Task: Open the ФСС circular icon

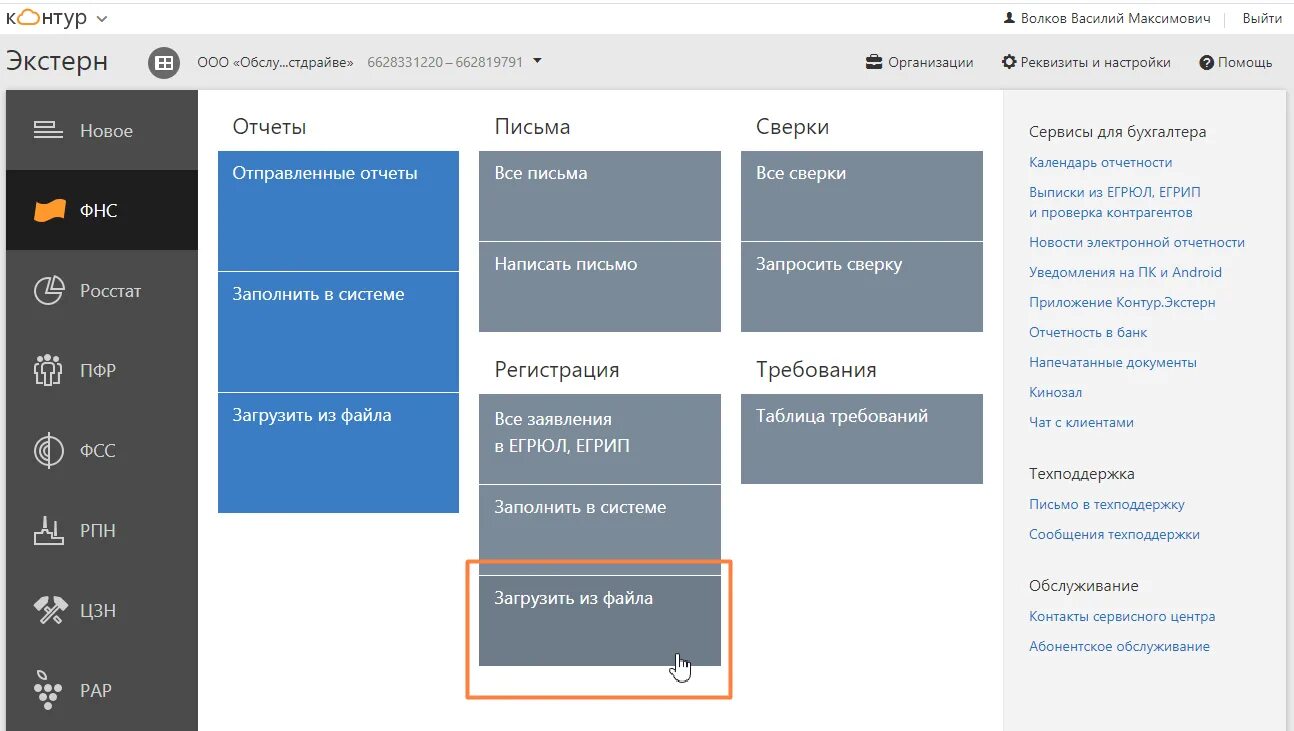Action: [49, 451]
